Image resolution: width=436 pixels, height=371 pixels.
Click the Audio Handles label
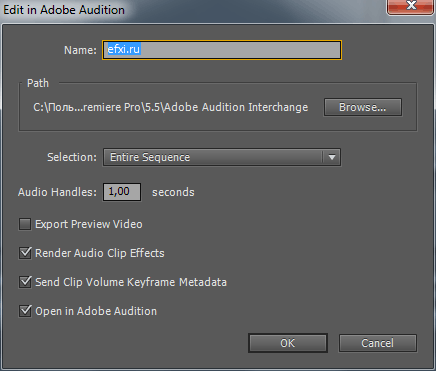click(x=57, y=192)
